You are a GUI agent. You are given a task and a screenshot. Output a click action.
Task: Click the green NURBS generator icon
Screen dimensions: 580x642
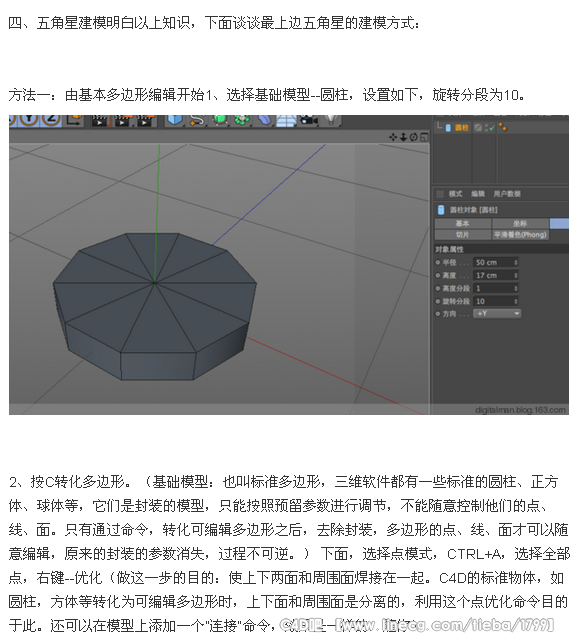[220, 120]
